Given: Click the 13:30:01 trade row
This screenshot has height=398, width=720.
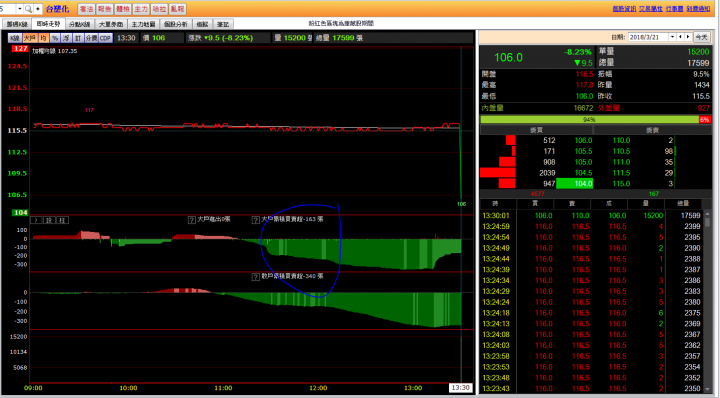Looking at the screenshot, I should point(591,215).
